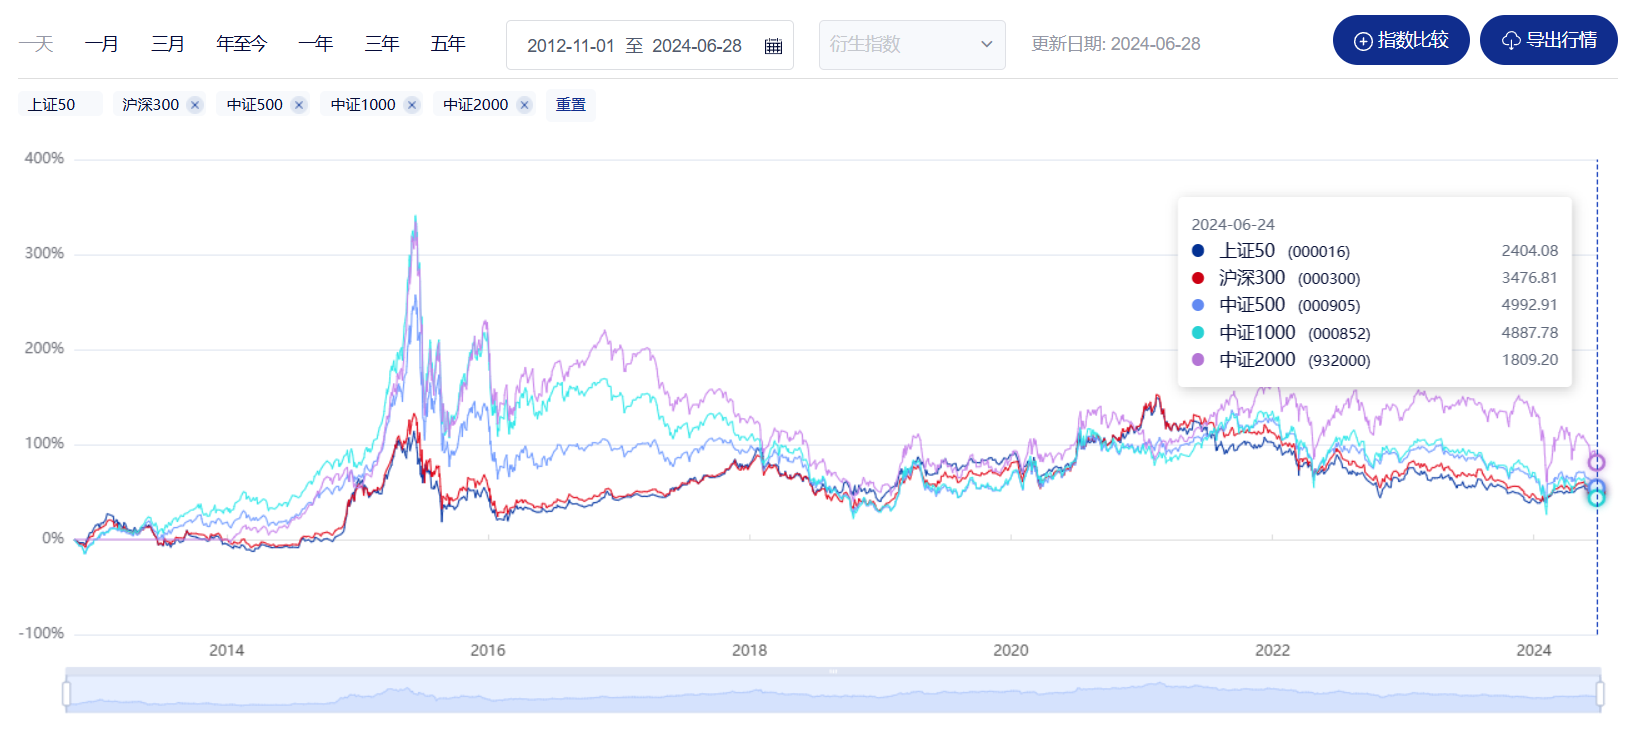Select the 一月 time range tab
1644x732 pixels.
pos(102,44)
